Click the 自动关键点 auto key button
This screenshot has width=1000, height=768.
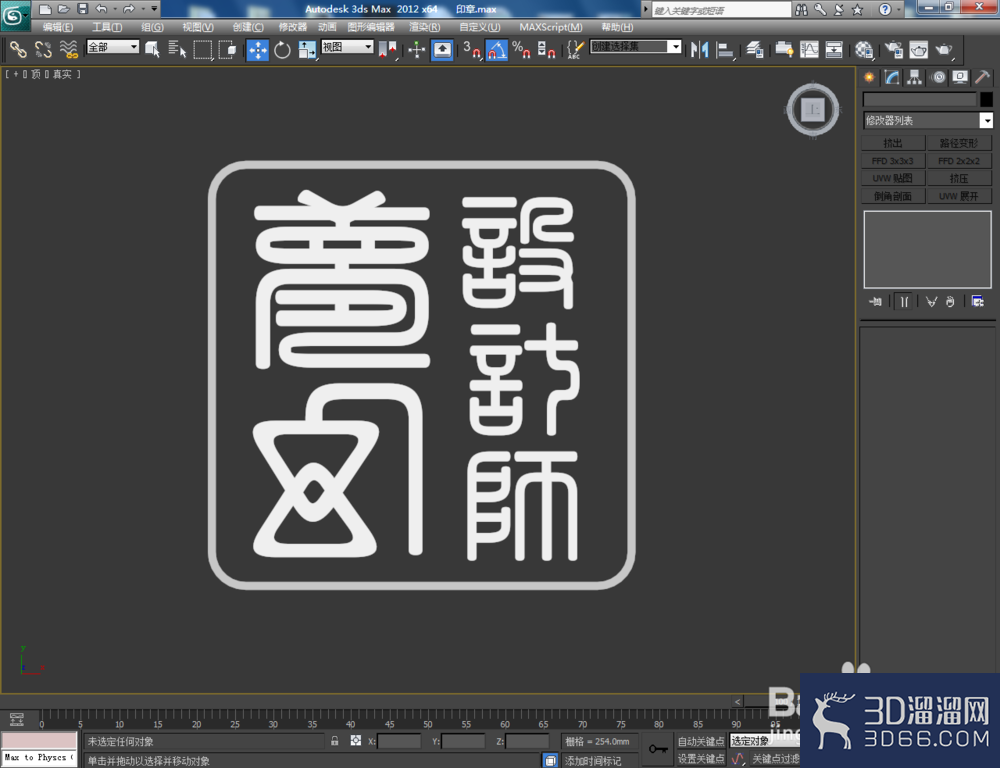click(x=700, y=741)
